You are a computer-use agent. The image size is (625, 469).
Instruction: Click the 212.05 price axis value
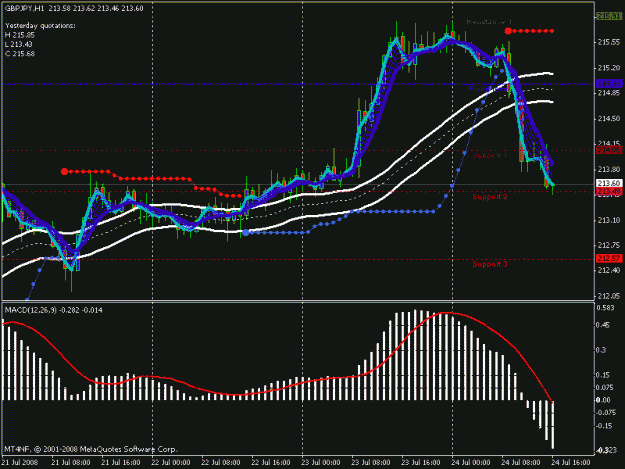[609, 296]
